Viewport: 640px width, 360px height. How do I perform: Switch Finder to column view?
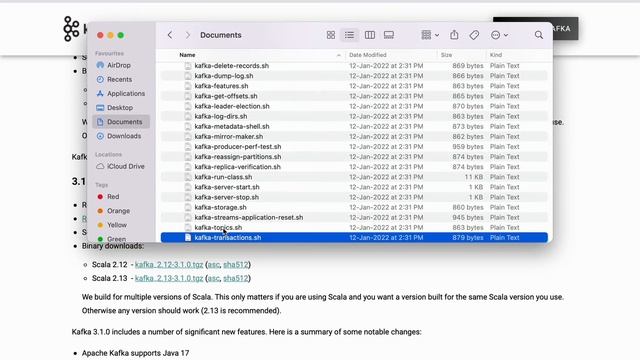pos(370,35)
